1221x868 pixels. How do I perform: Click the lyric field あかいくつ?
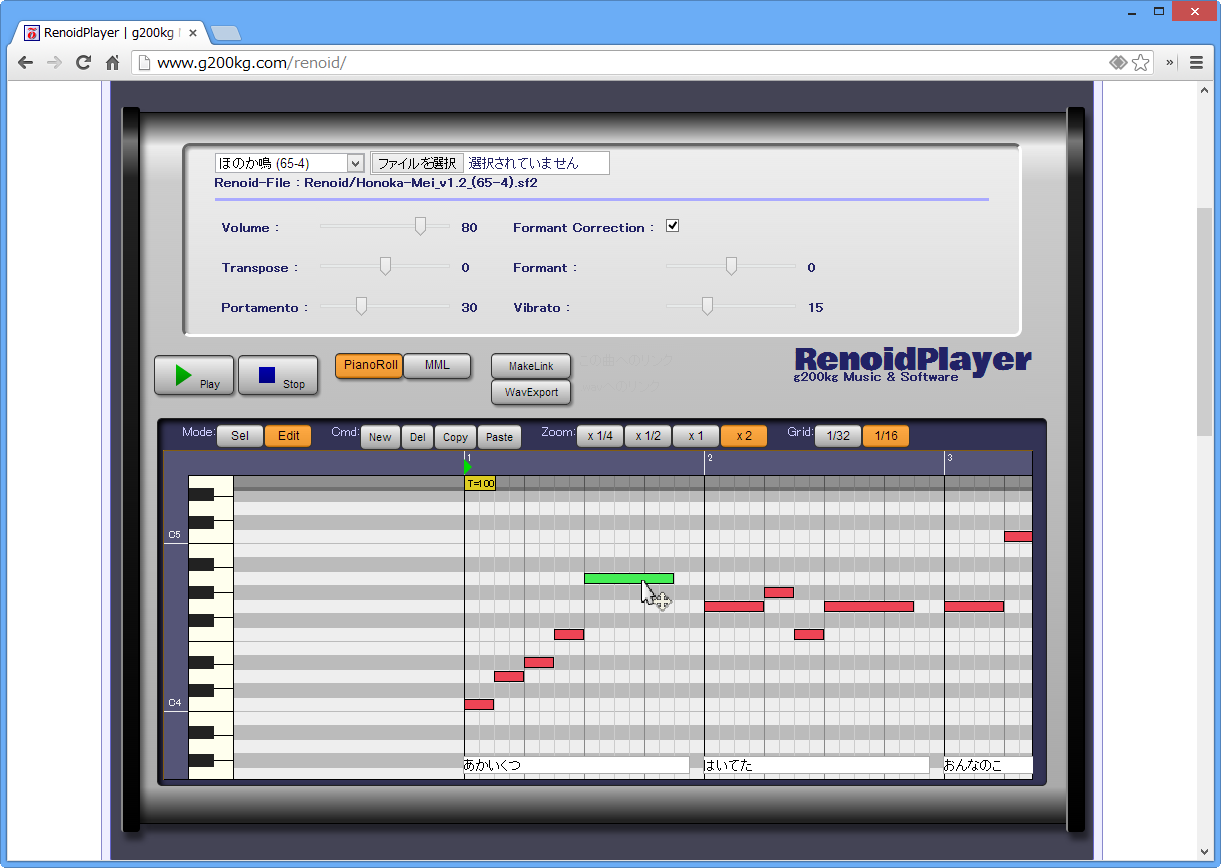pyautogui.click(x=576, y=765)
